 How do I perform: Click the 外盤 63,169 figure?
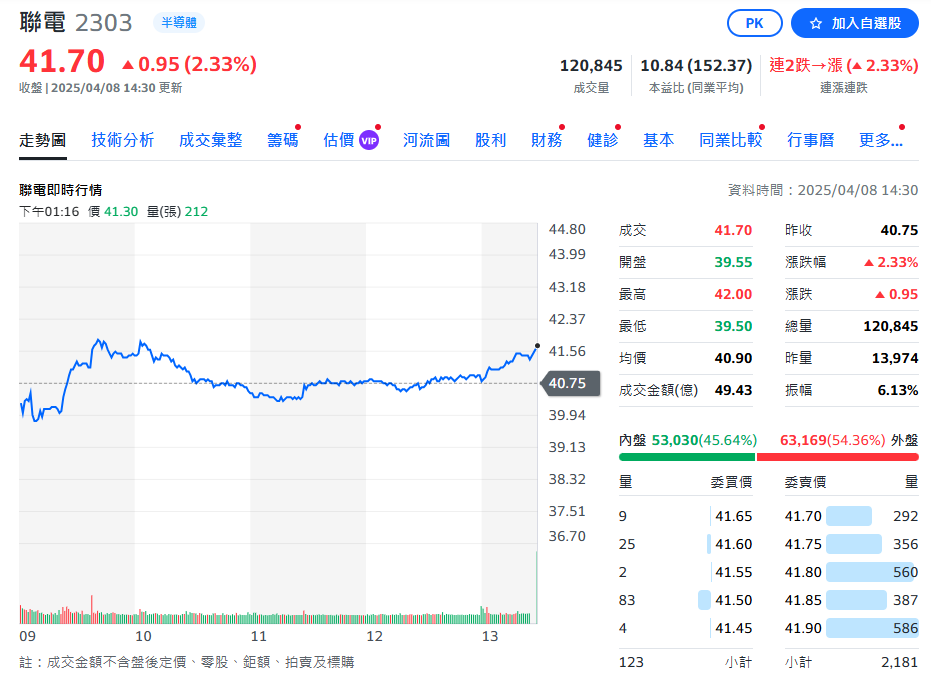point(803,440)
